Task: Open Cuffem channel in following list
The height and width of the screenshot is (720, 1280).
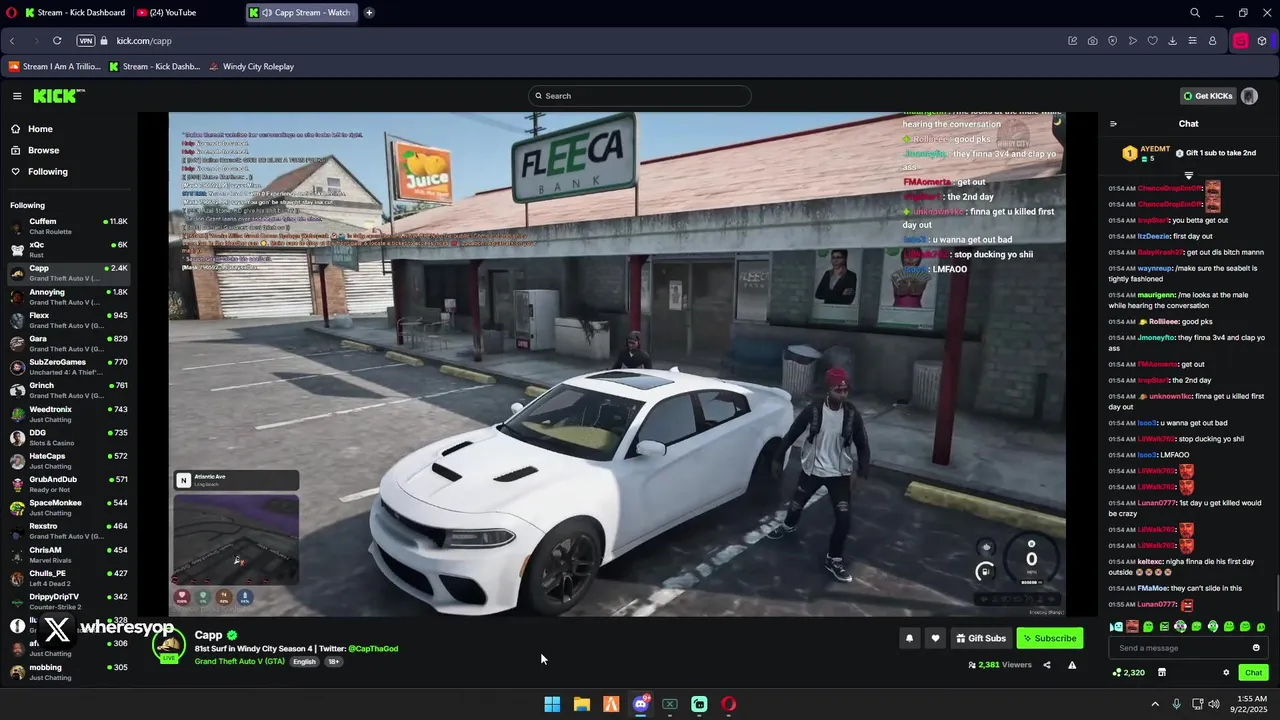Action: click(68, 226)
